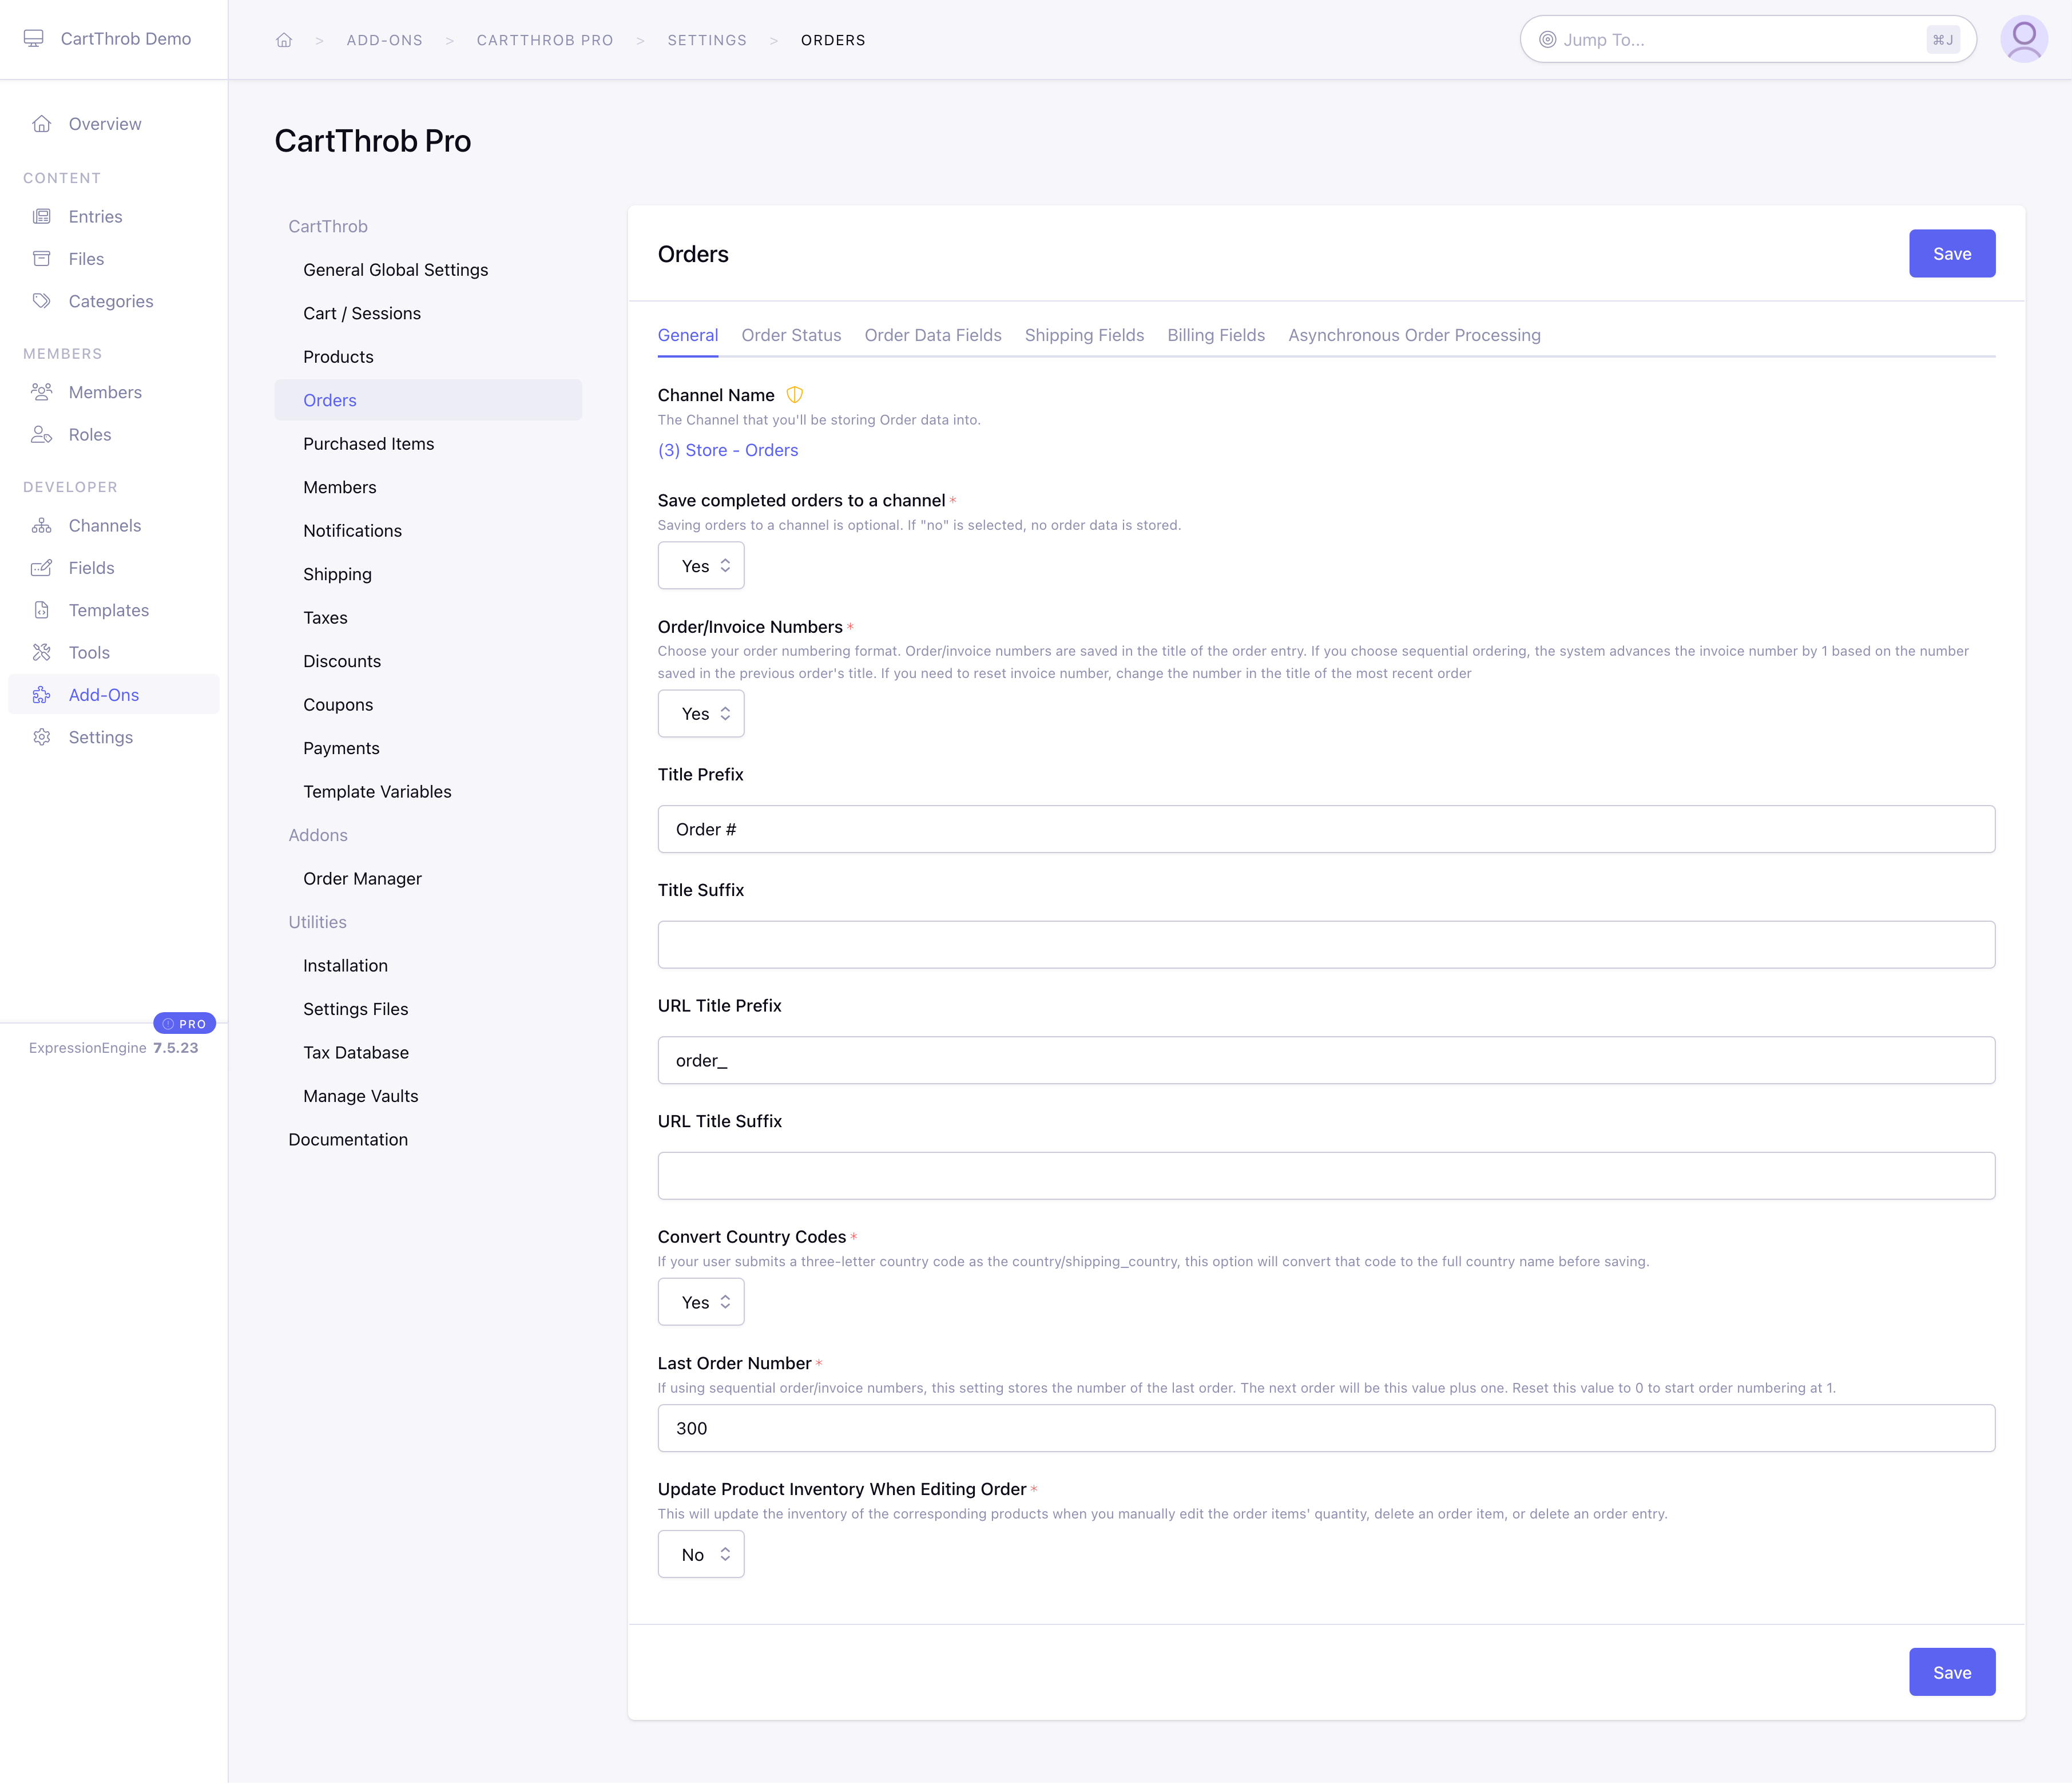The height and width of the screenshot is (1784, 2072).
Task: Click the Tools wrench icon
Action: (x=41, y=652)
